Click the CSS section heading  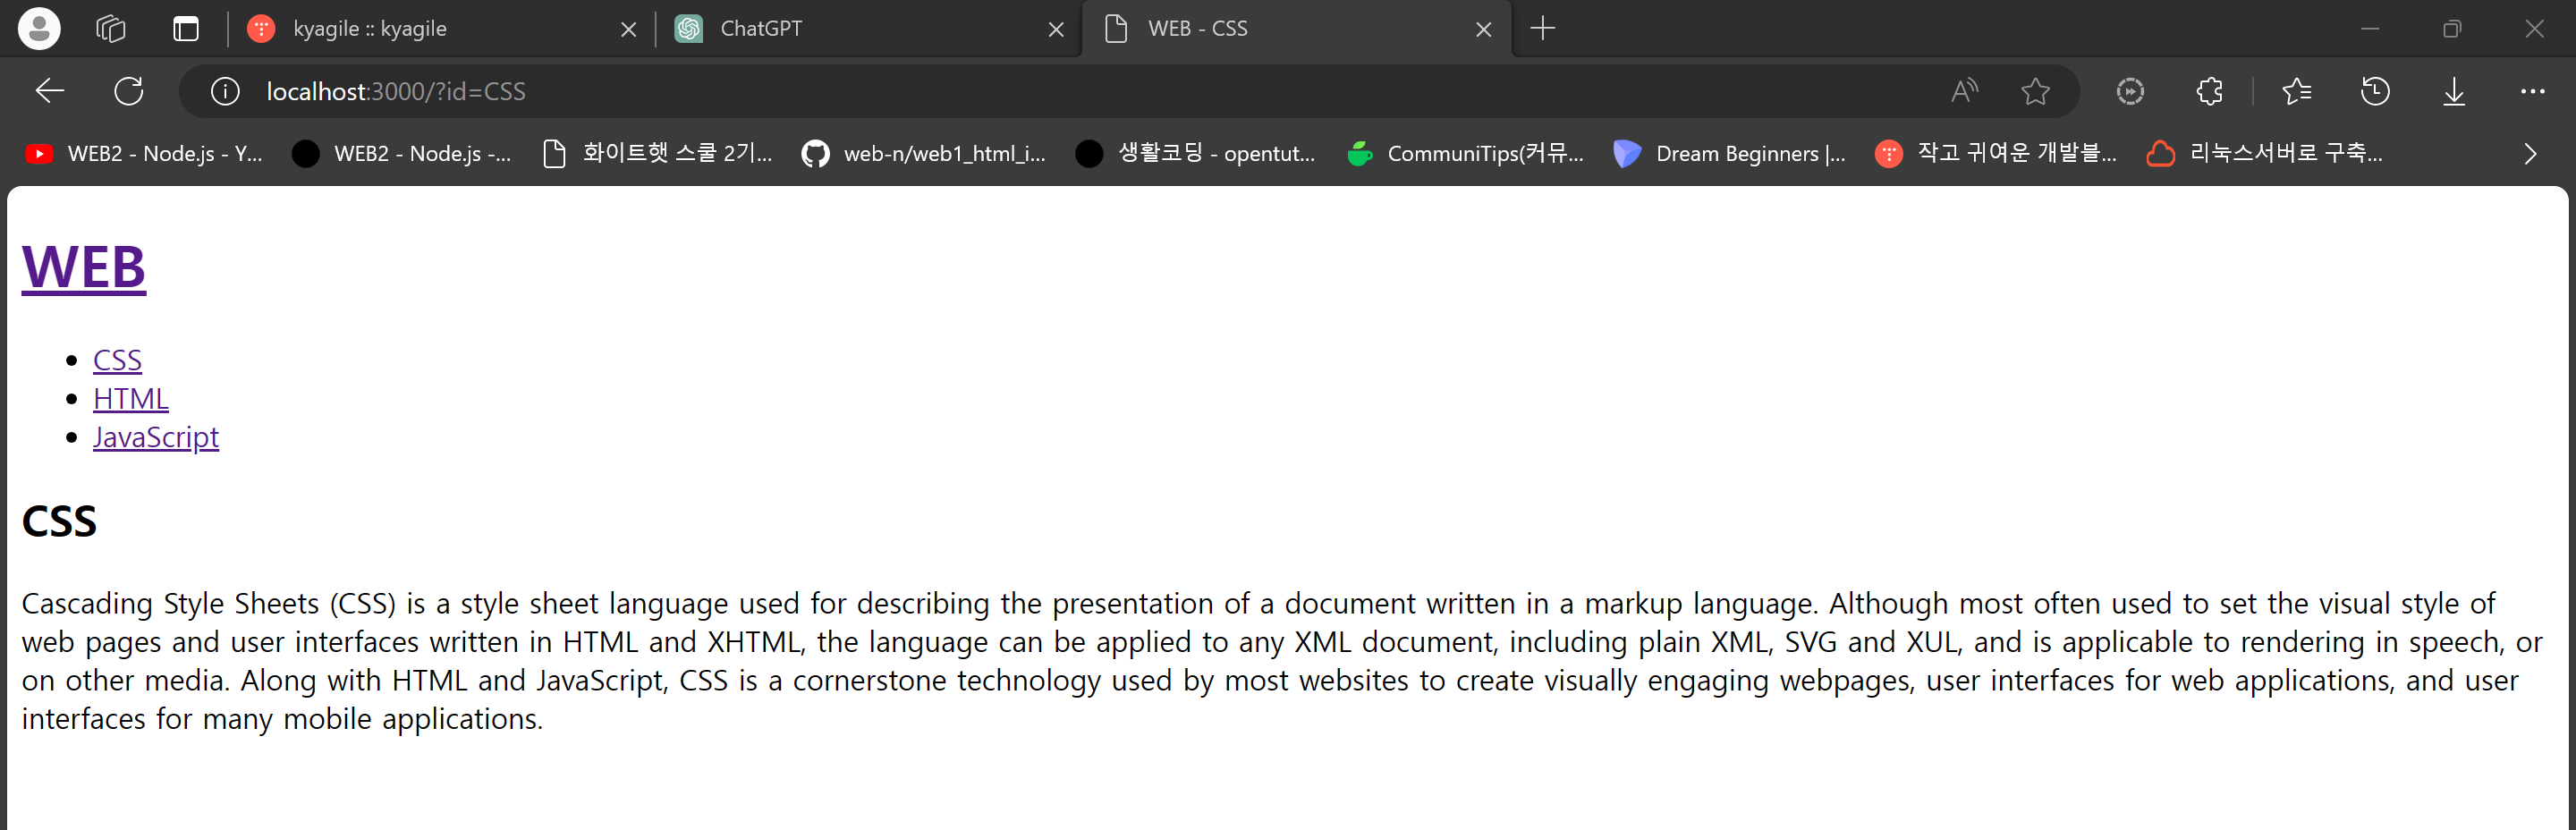(x=60, y=521)
